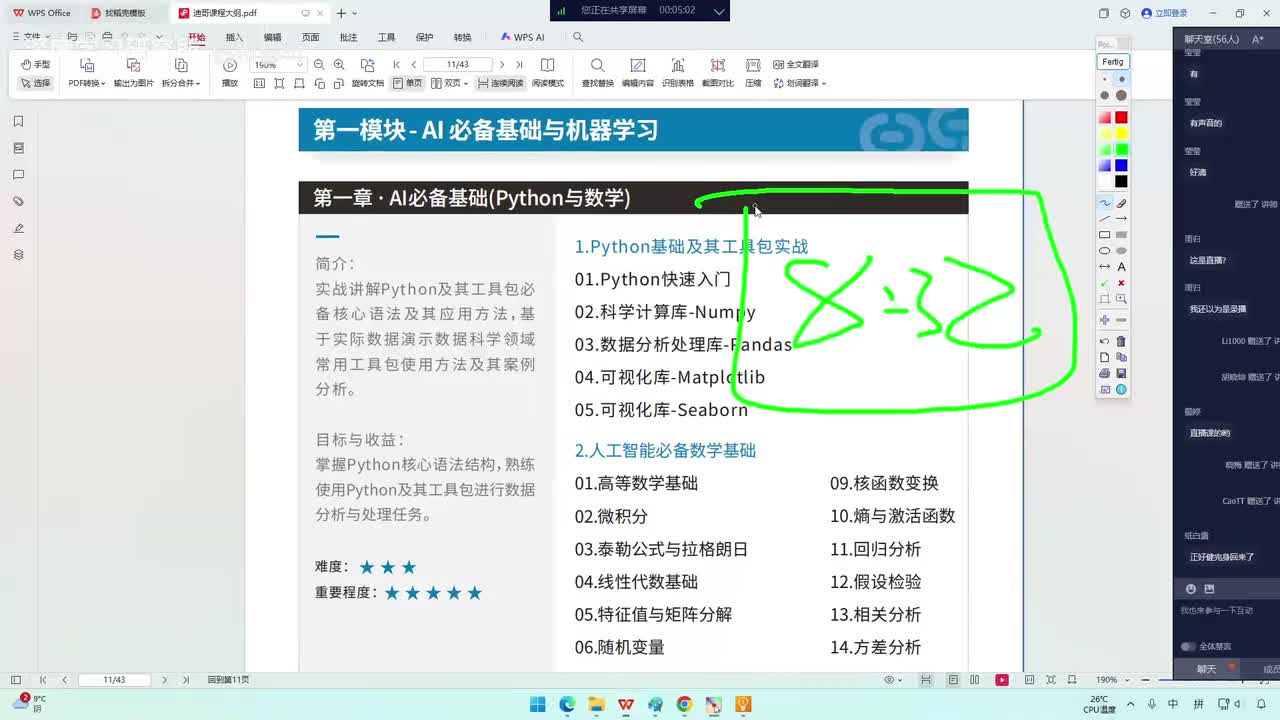Pick the bright yellow color swatch
The width and height of the screenshot is (1280, 720).
(x=1121, y=133)
